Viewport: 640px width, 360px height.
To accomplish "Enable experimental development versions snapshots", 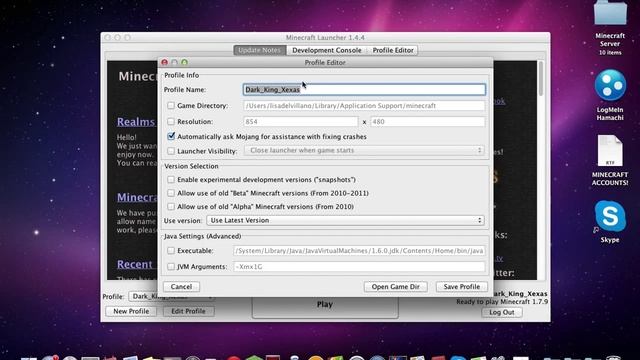I will pos(171,180).
